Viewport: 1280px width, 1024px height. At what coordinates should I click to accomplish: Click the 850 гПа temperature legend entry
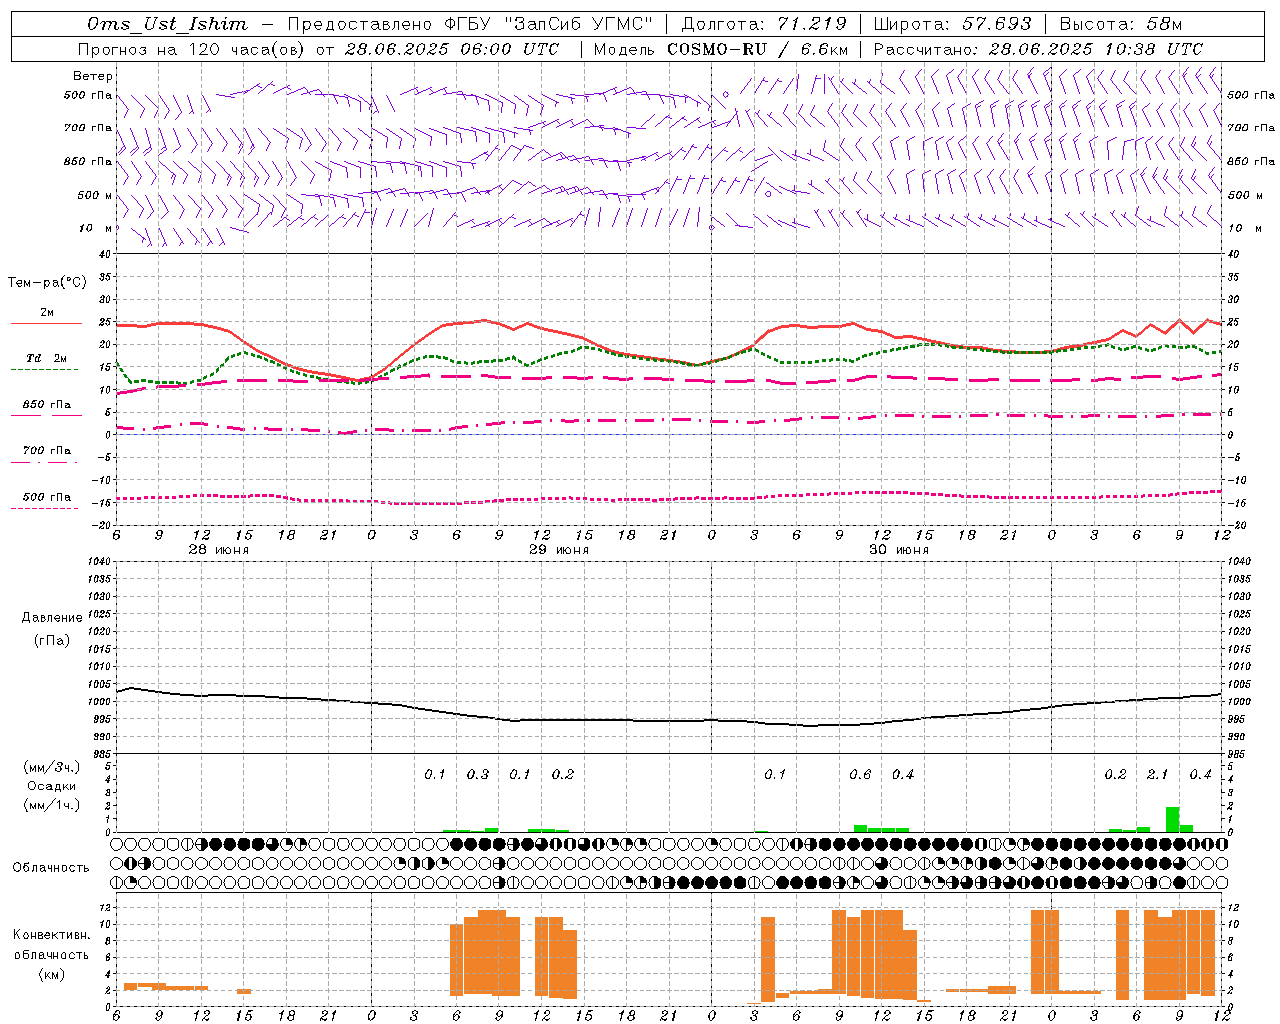[46, 405]
